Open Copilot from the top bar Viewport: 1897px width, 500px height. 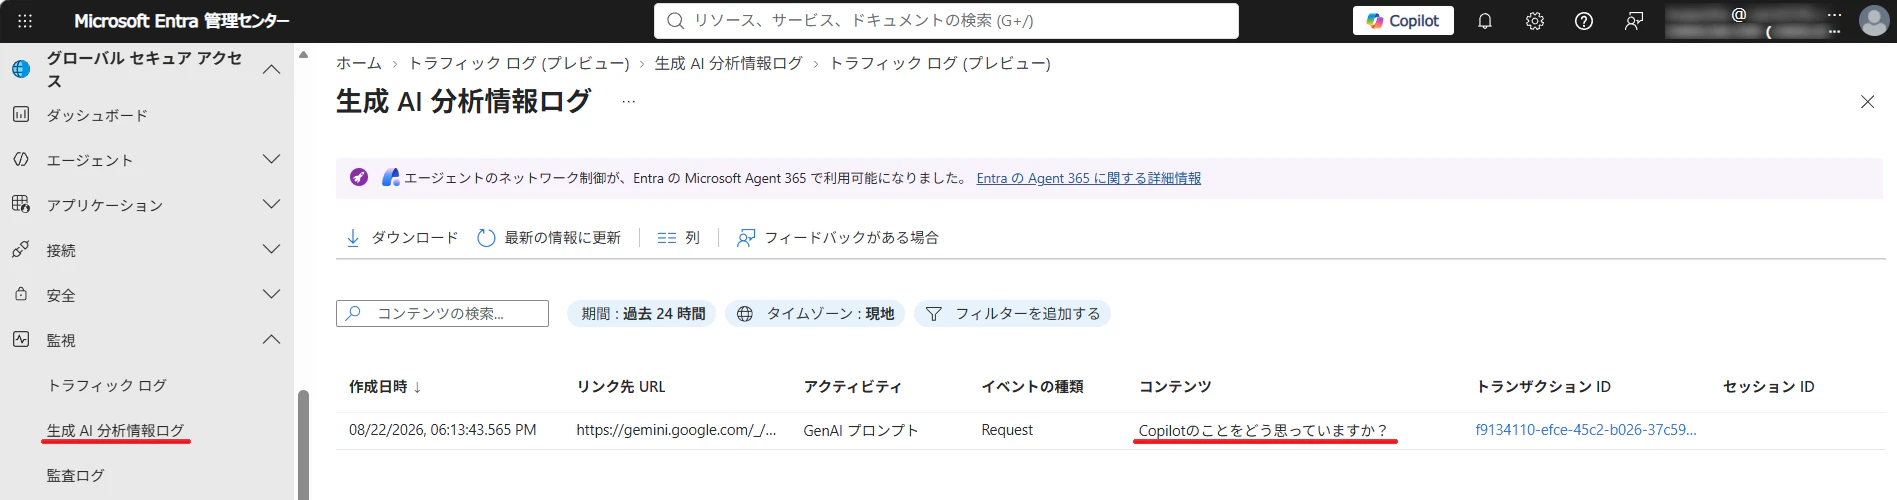[x=1403, y=21]
